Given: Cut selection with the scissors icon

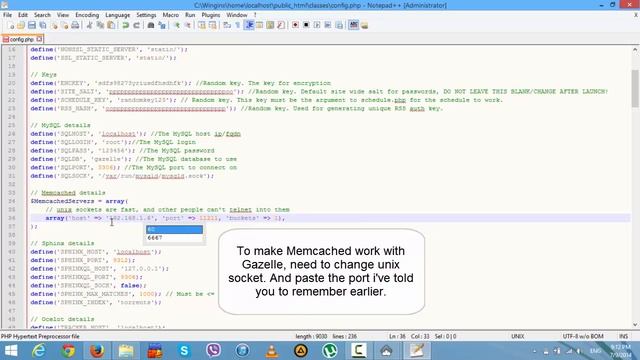Looking at the screenshot, I should (x=89, y=25).
